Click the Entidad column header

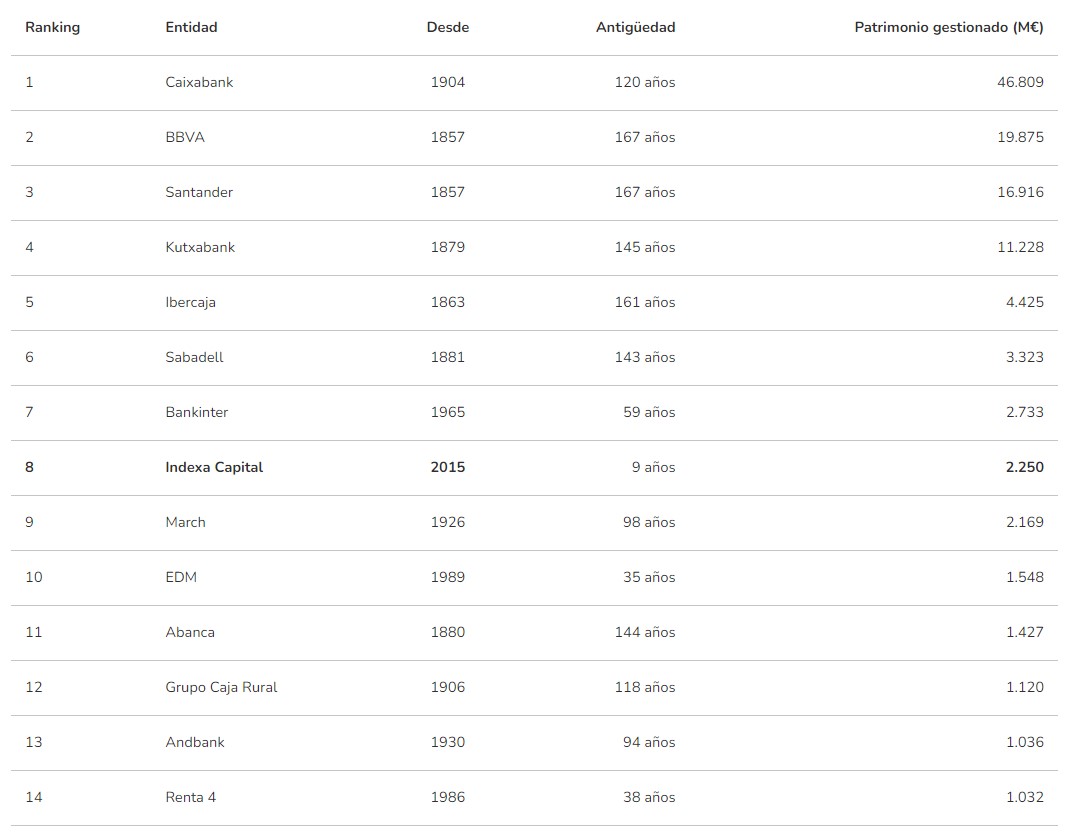pyautogui.click(x=191, y=27)
